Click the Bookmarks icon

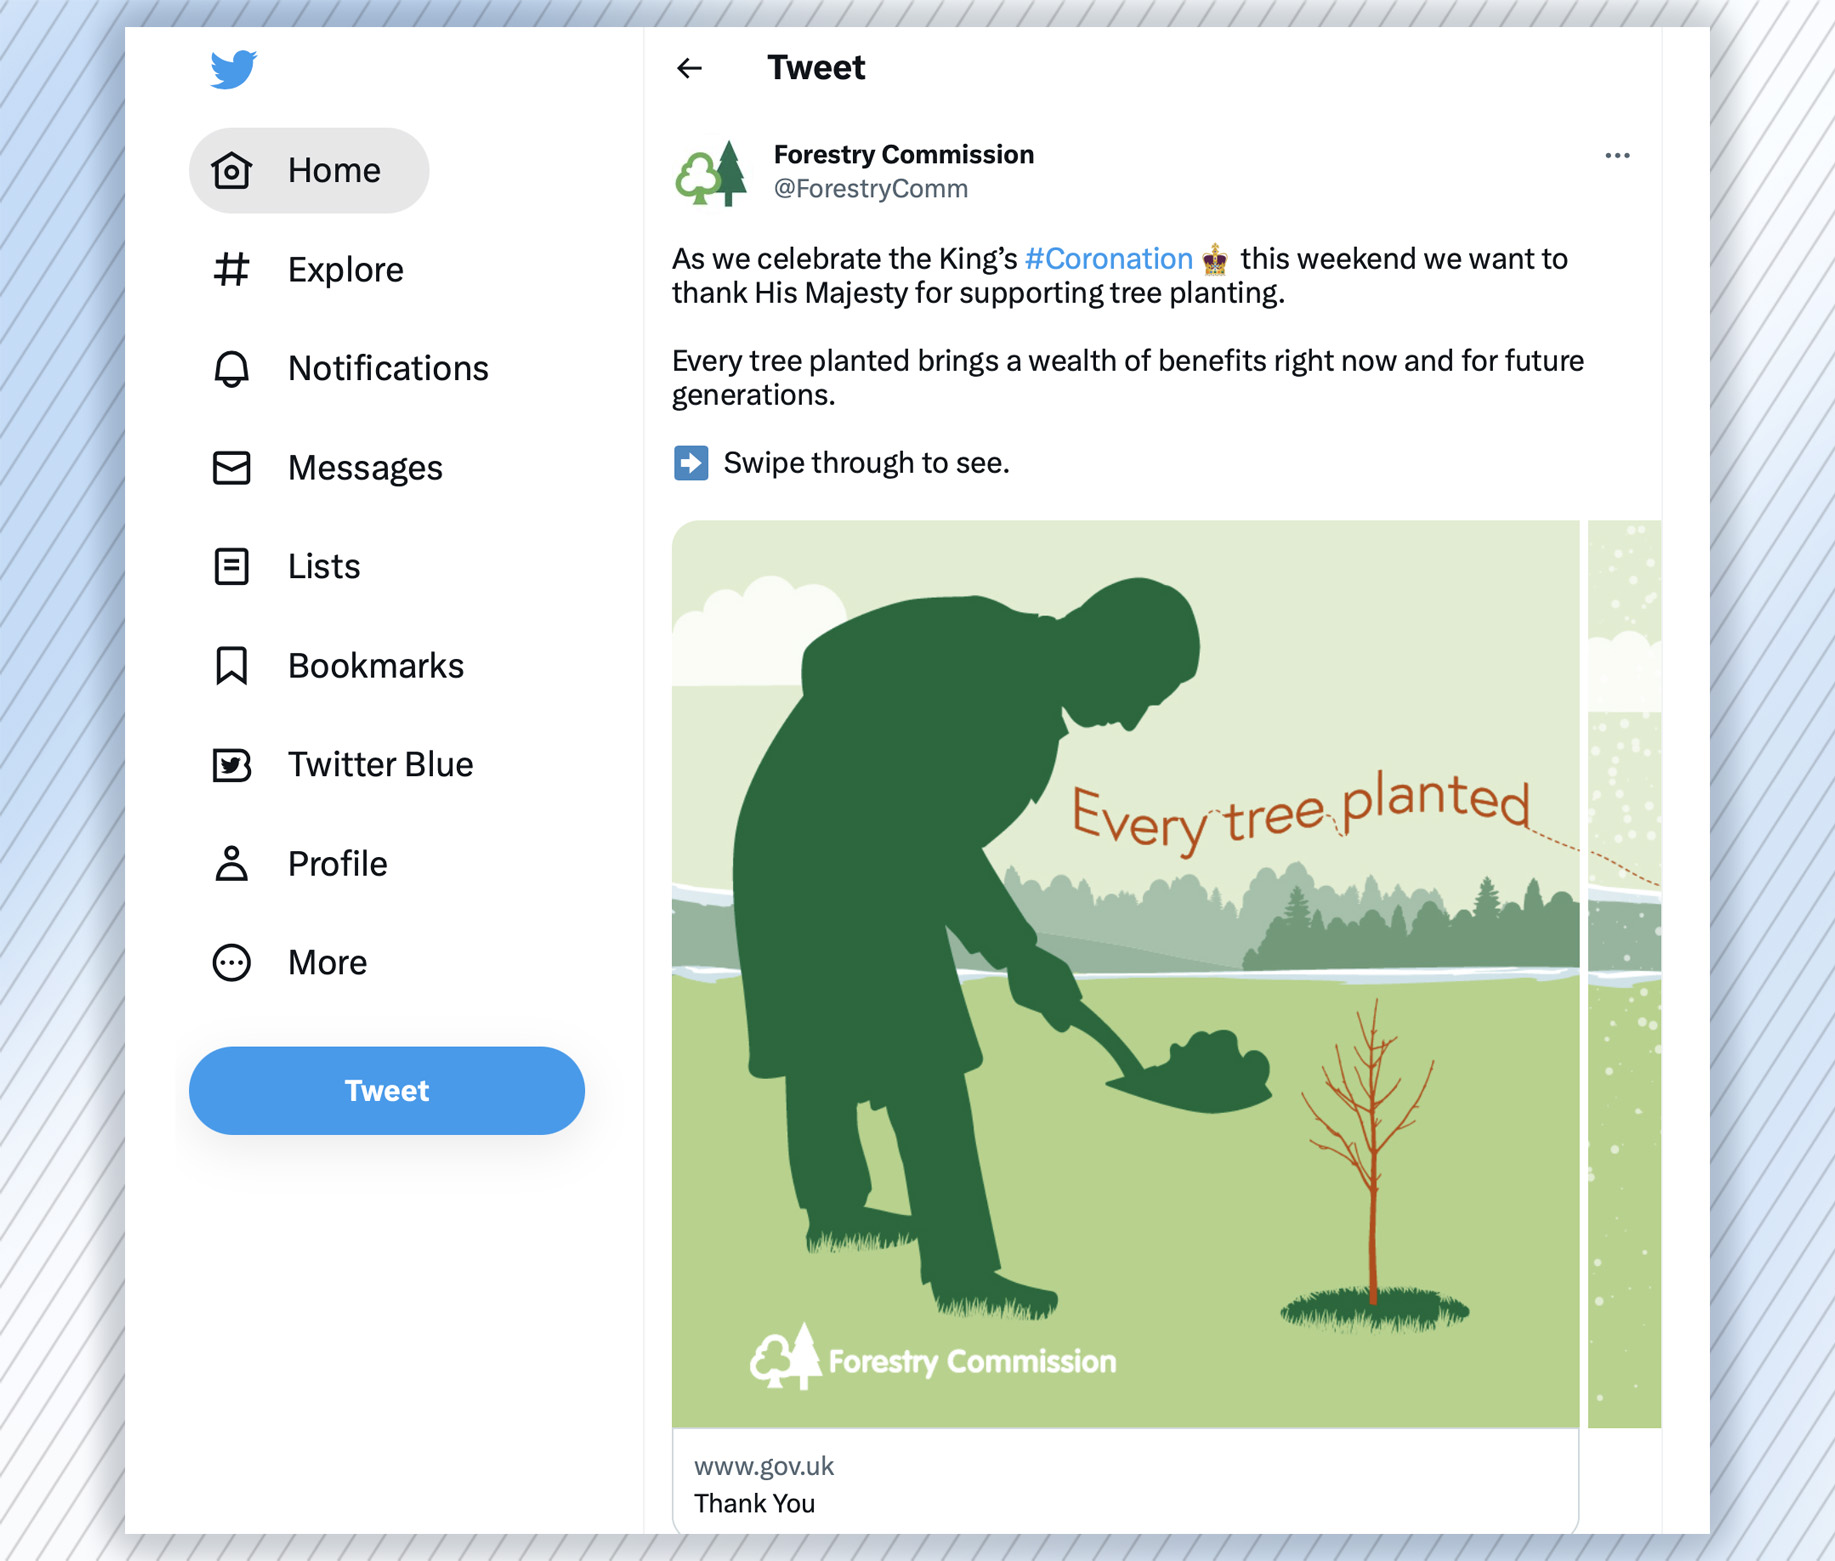point(231,665)
